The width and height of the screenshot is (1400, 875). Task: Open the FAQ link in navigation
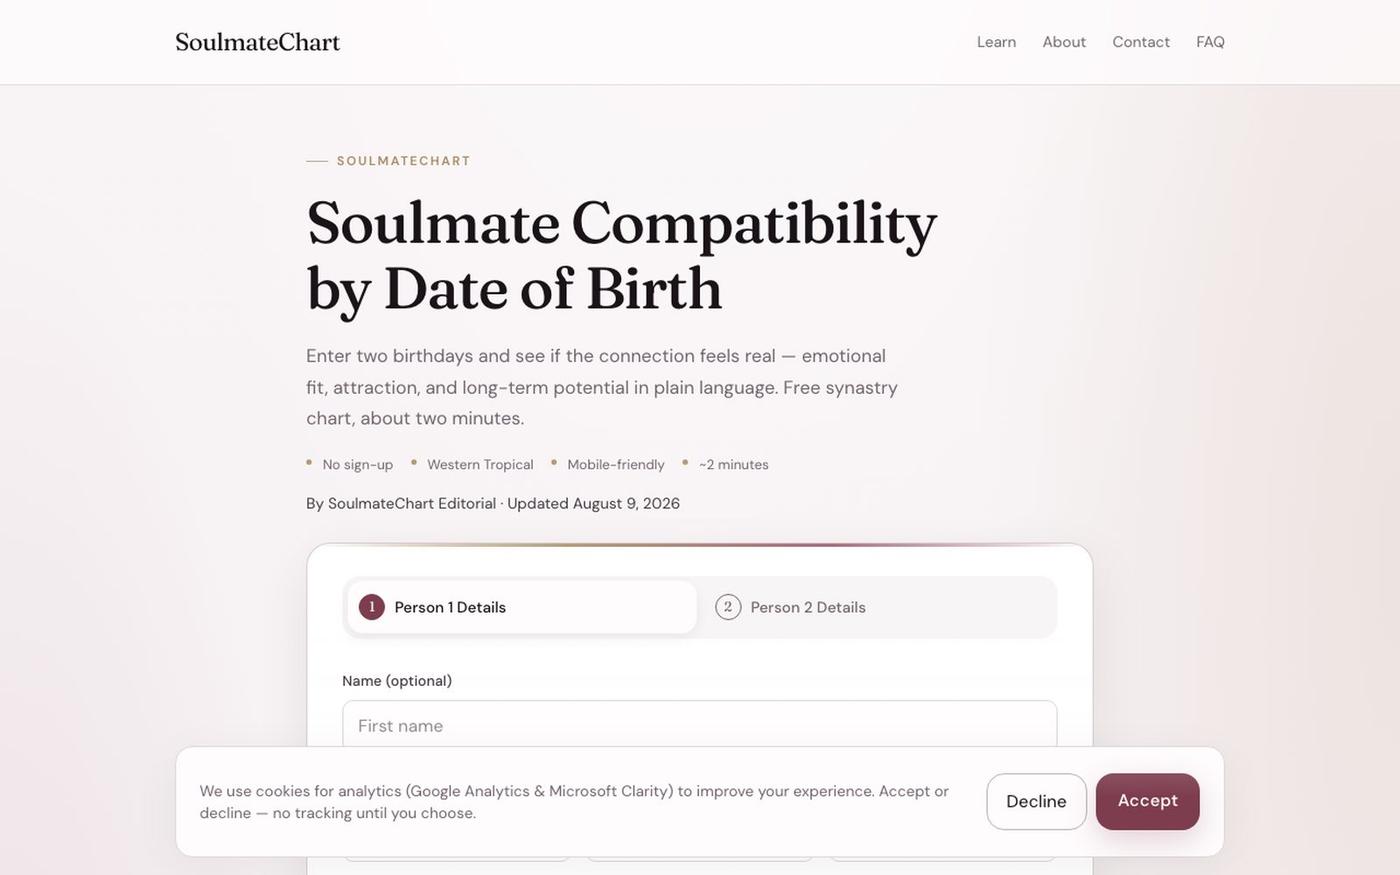[1210, 42]
